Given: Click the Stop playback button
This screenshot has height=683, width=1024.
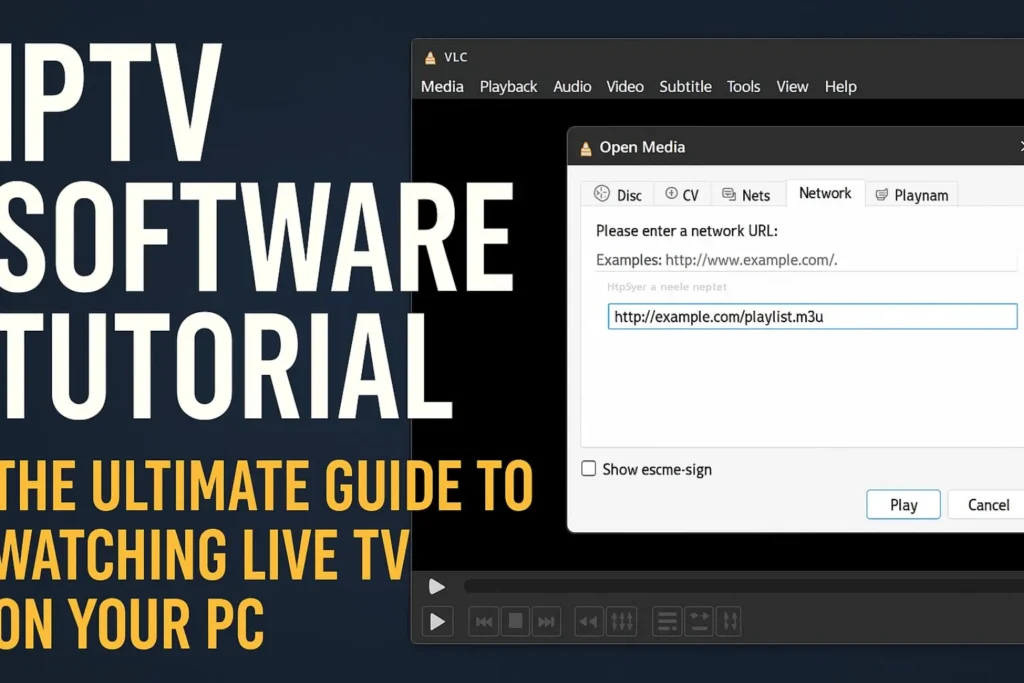Looking at the screenshot, I should click(515, 622).
